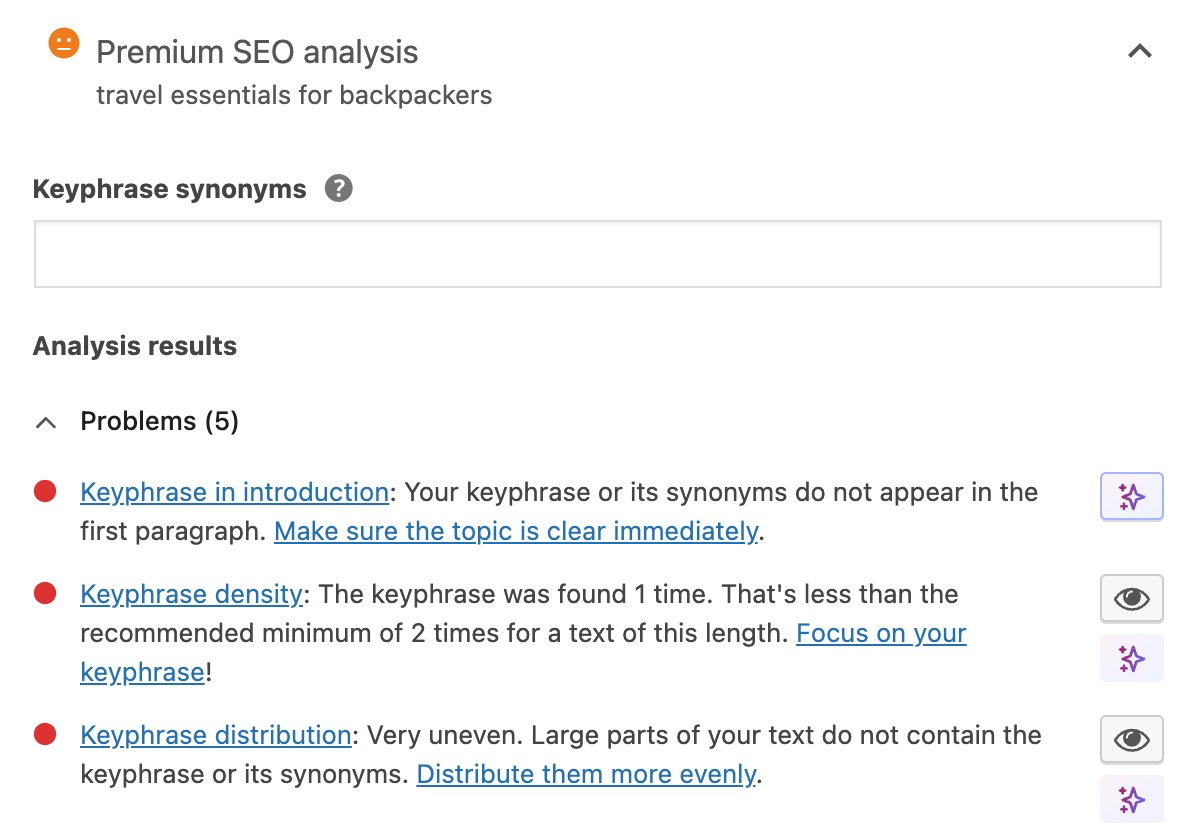Toggle the eye highlight for Keyphrase density
Screen dimensions: 1190x836
tap(1131, 598)
